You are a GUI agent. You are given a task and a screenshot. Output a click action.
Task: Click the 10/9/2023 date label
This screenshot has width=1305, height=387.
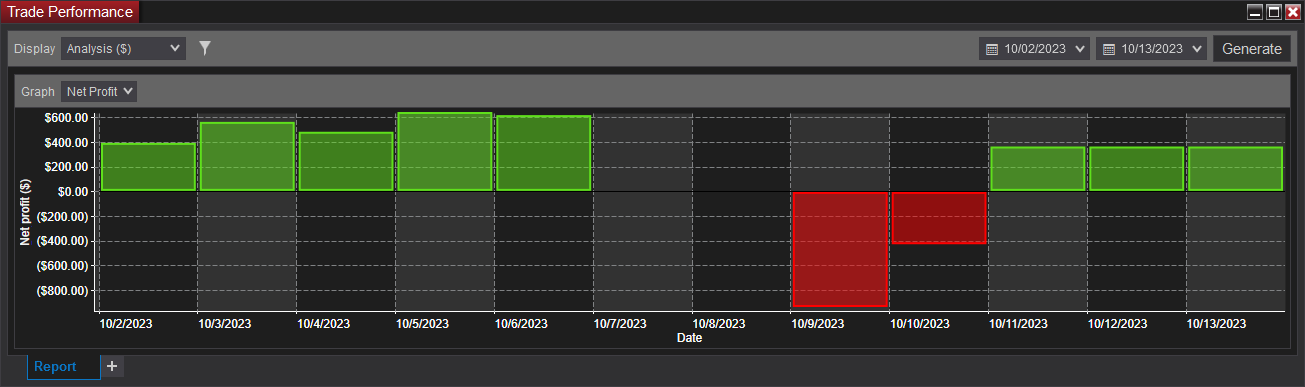818,324
